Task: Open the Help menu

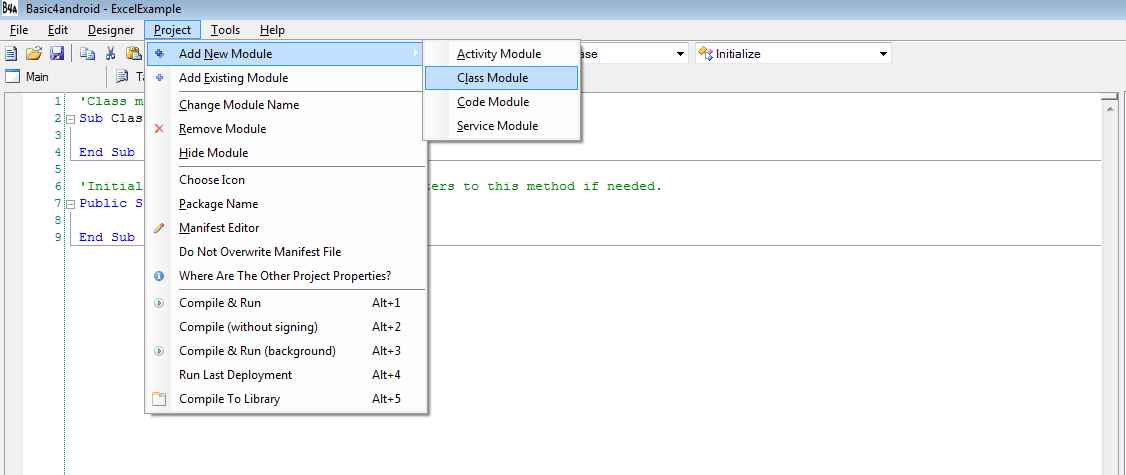Action: [x=272, y=30]
